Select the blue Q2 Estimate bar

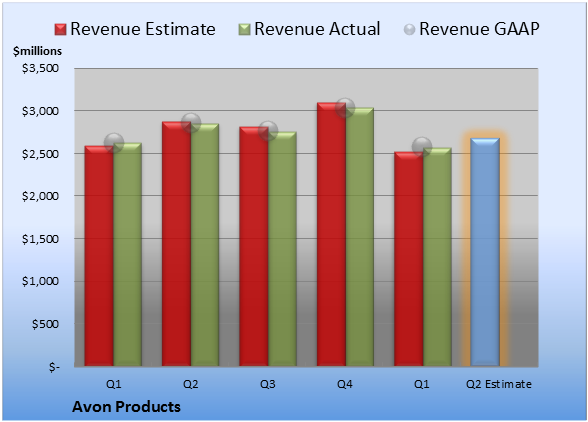click(x=485, y=252)
